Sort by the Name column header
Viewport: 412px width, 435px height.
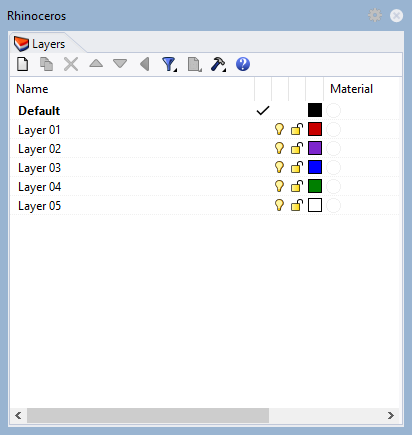click(132, 89)
